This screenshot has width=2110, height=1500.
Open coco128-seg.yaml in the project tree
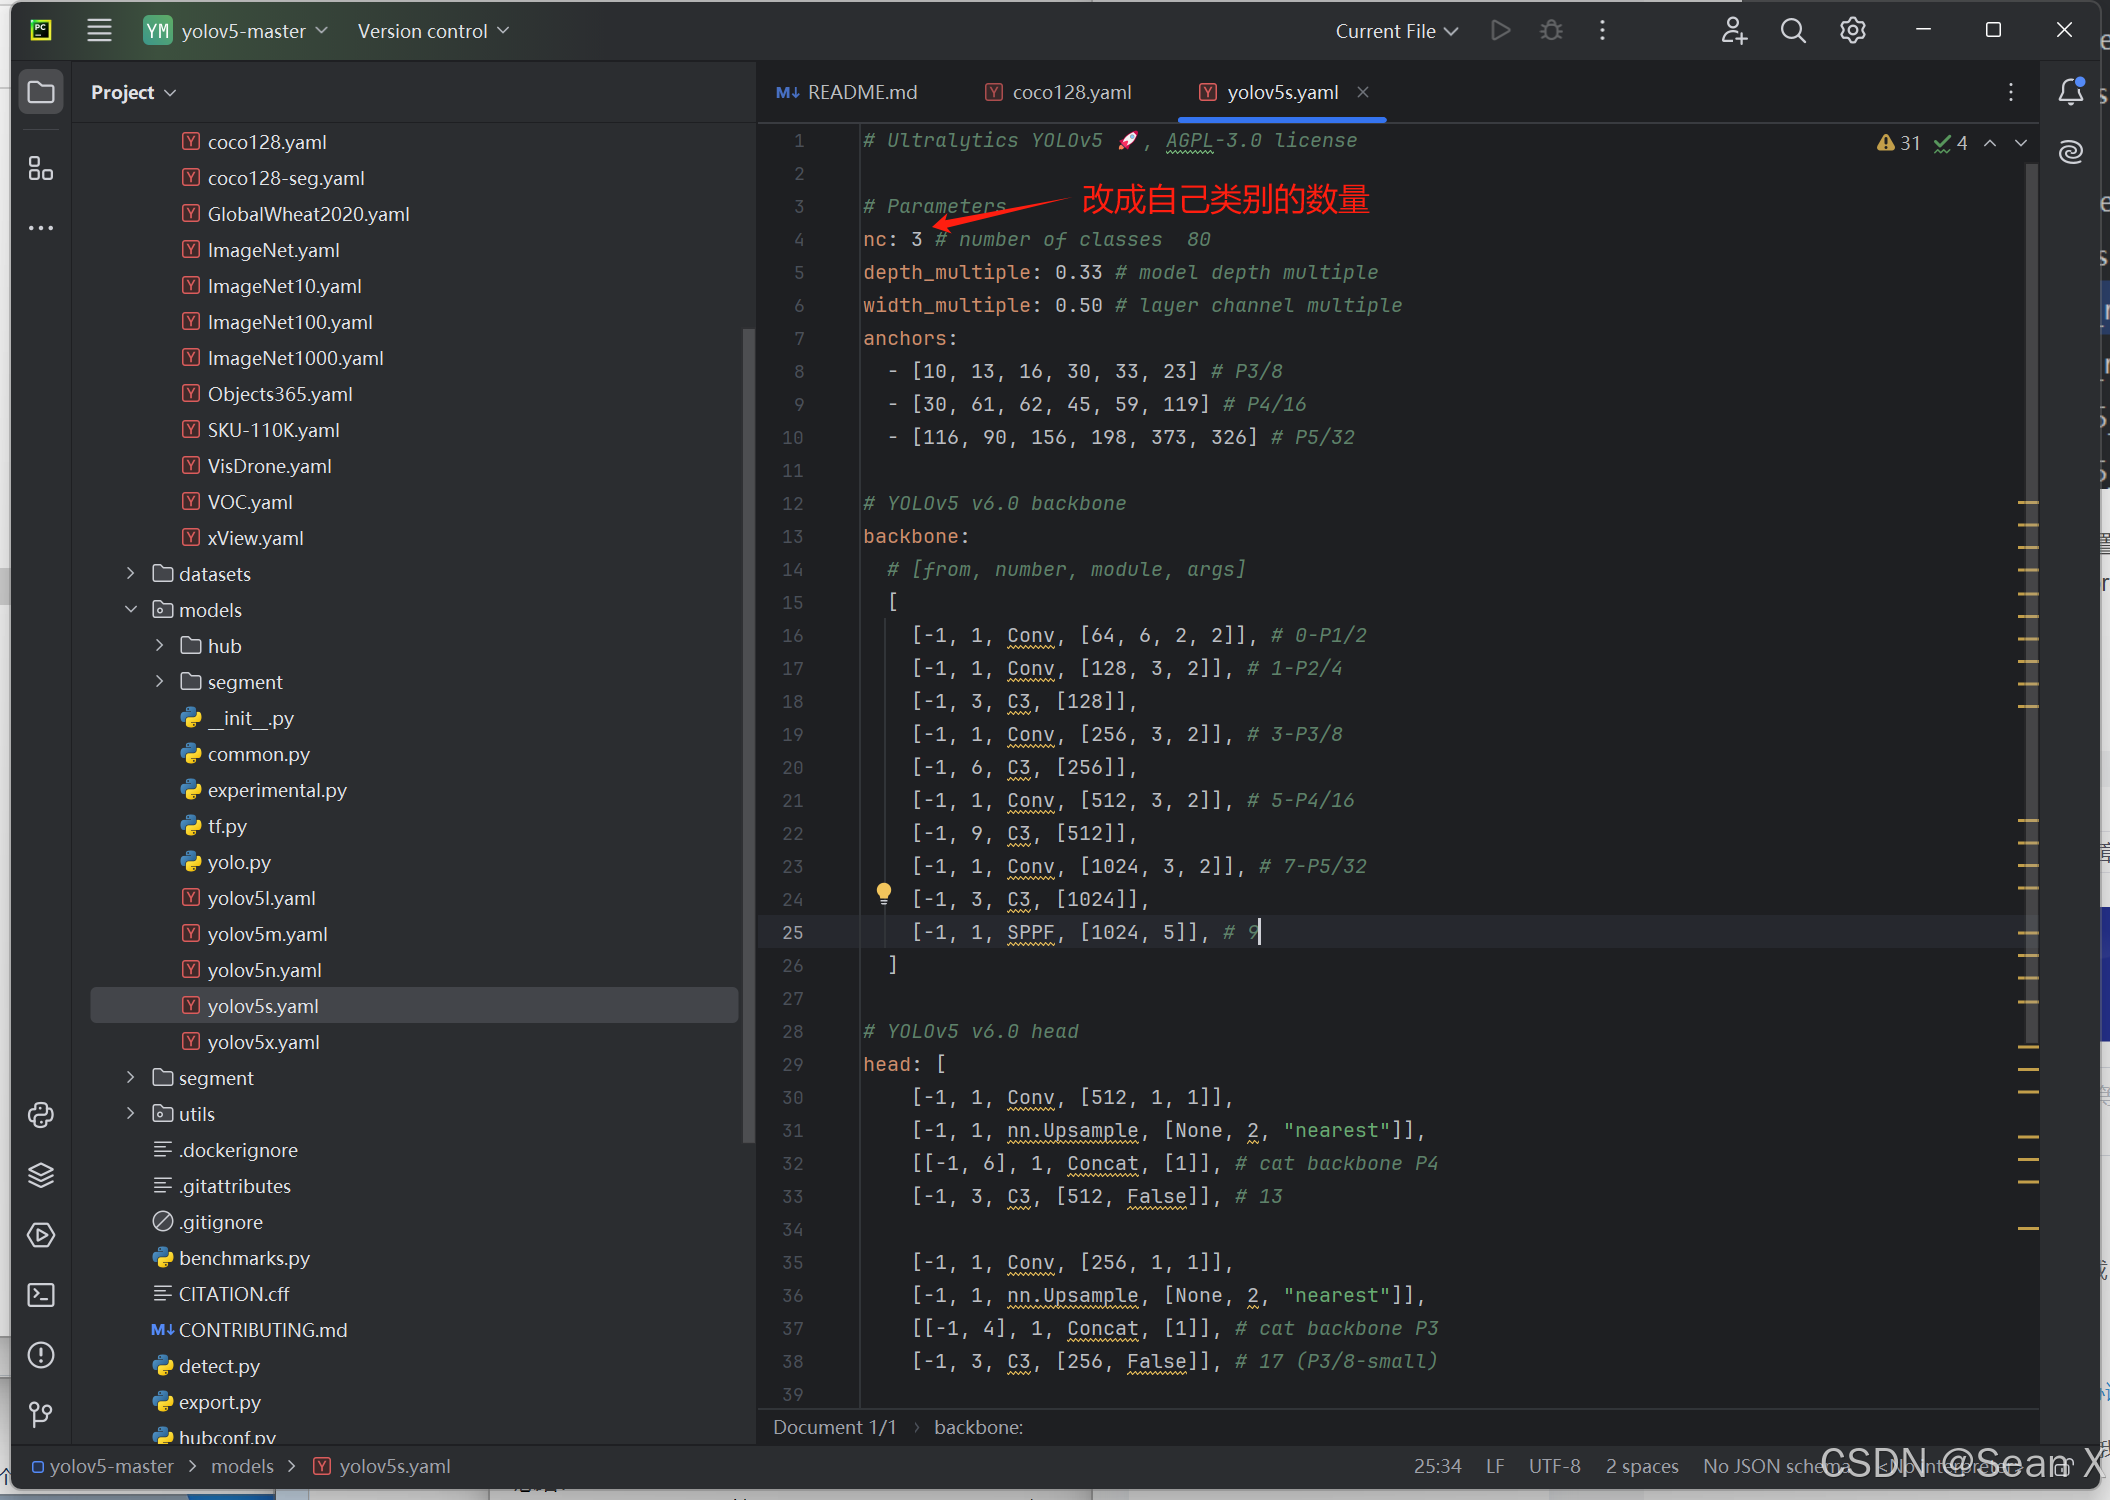[286, 178]
